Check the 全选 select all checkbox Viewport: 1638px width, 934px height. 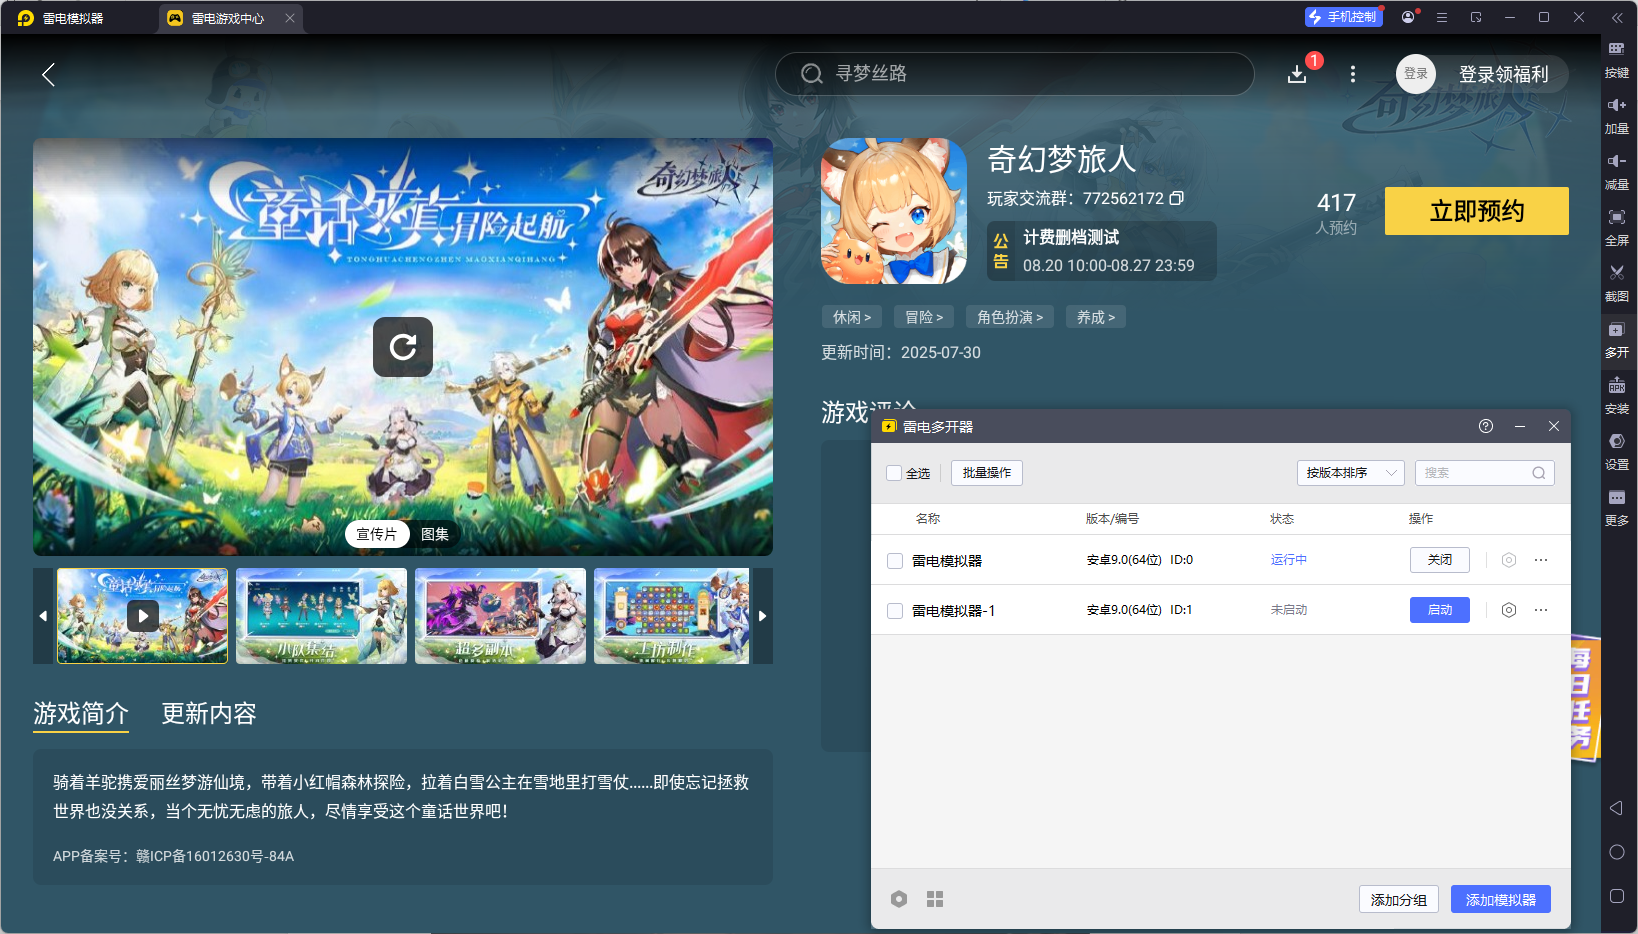coord(894,473)
